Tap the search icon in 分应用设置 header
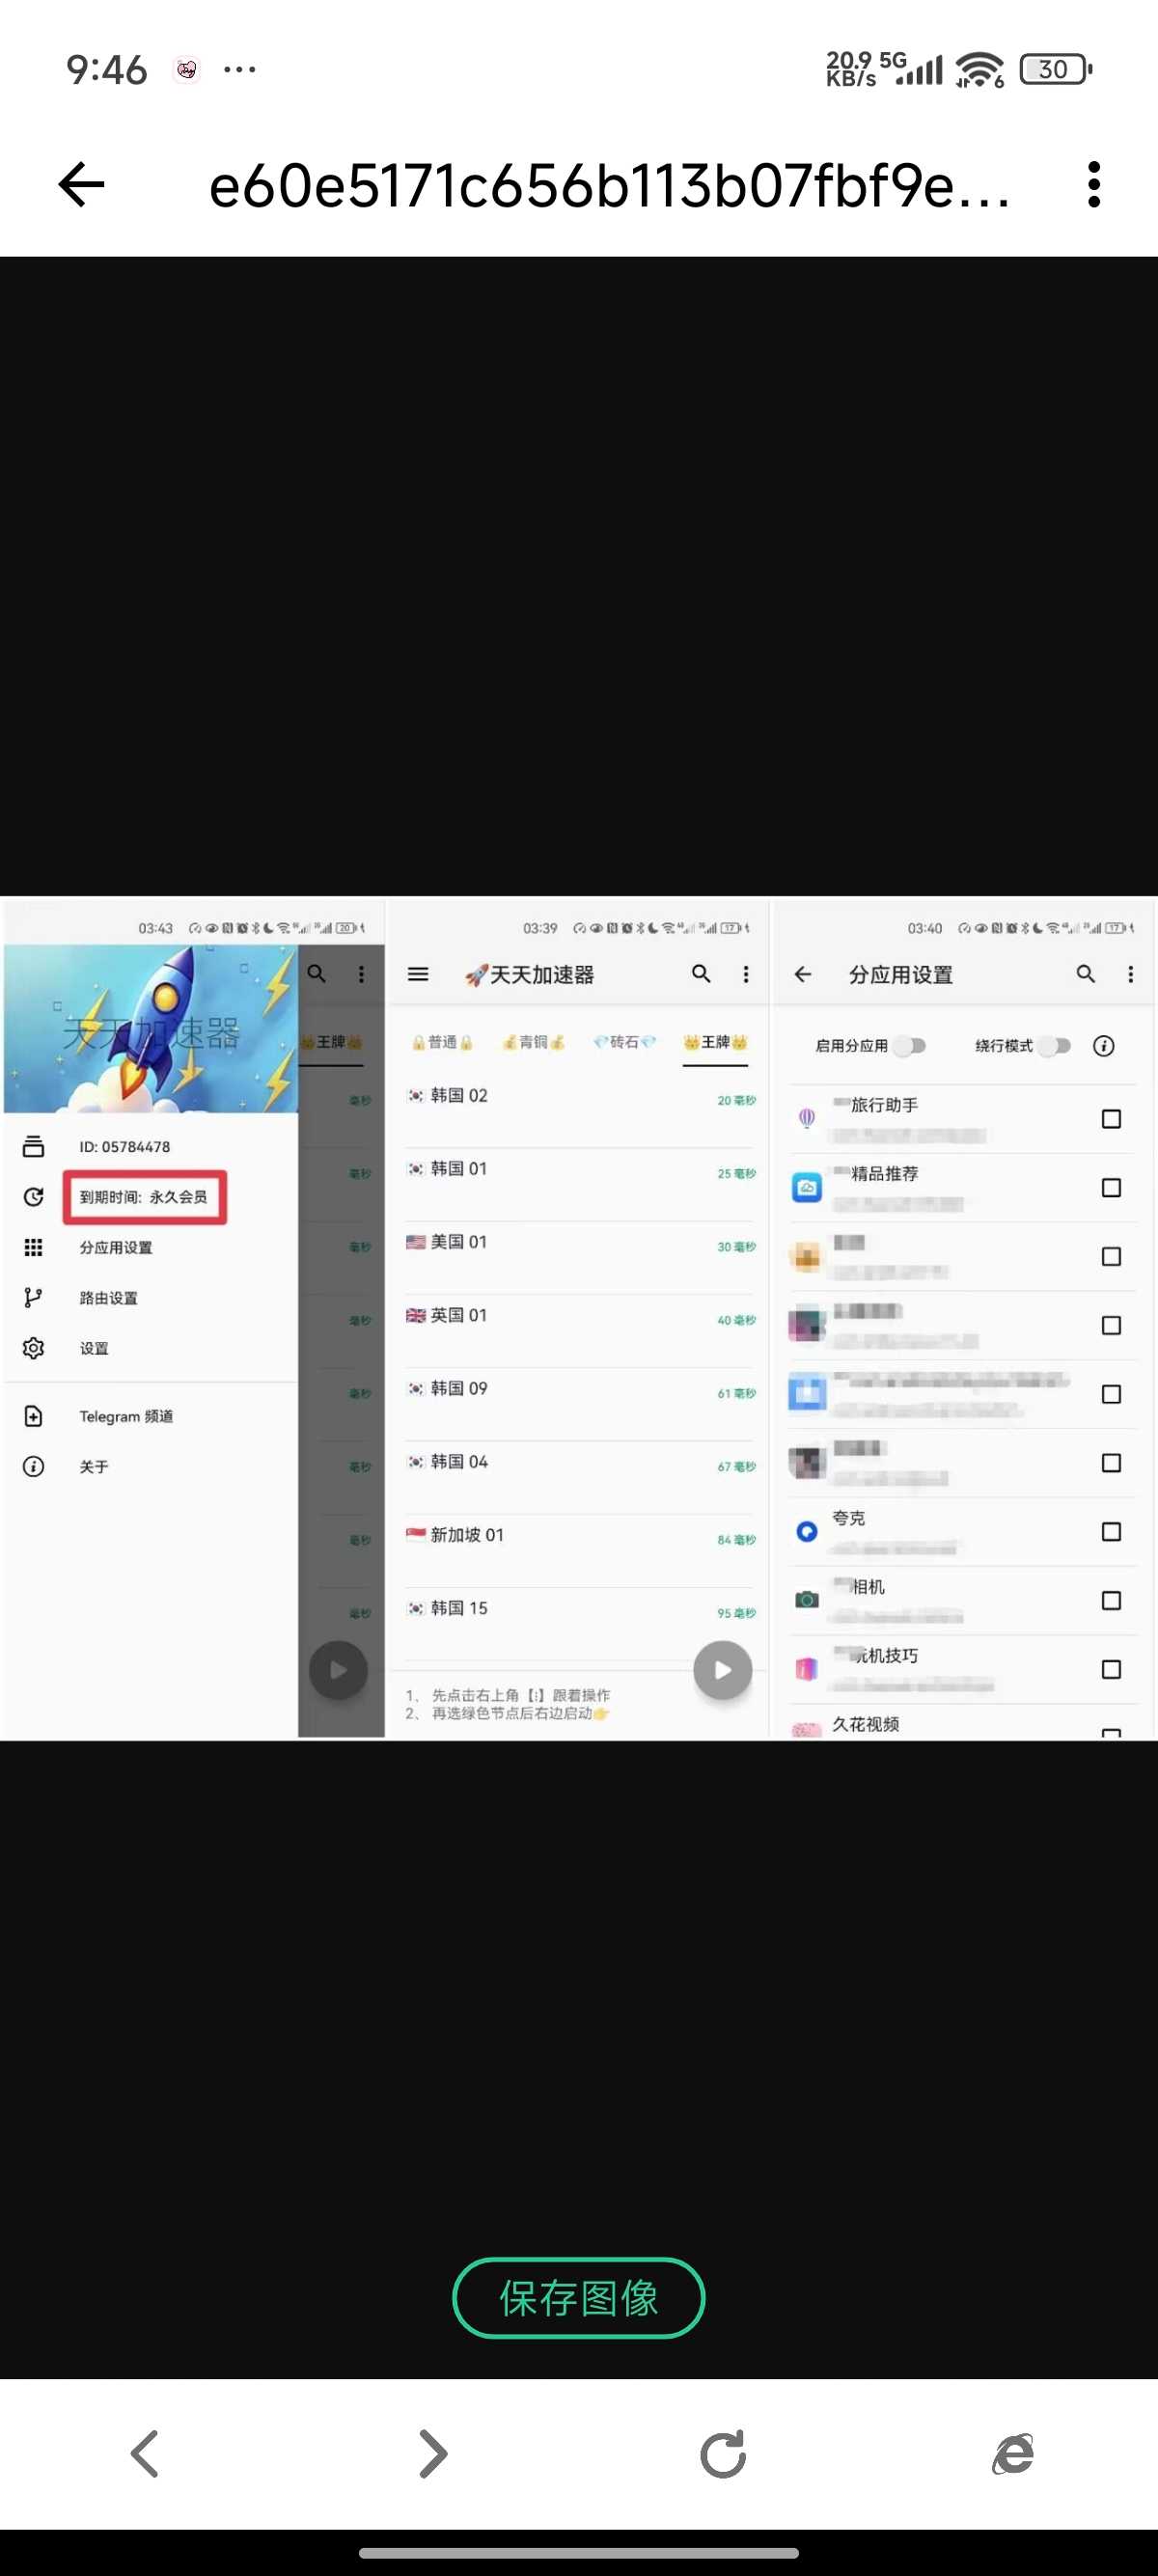The width and height of the screenshot is (1158, 2576). pos(1085,974)
